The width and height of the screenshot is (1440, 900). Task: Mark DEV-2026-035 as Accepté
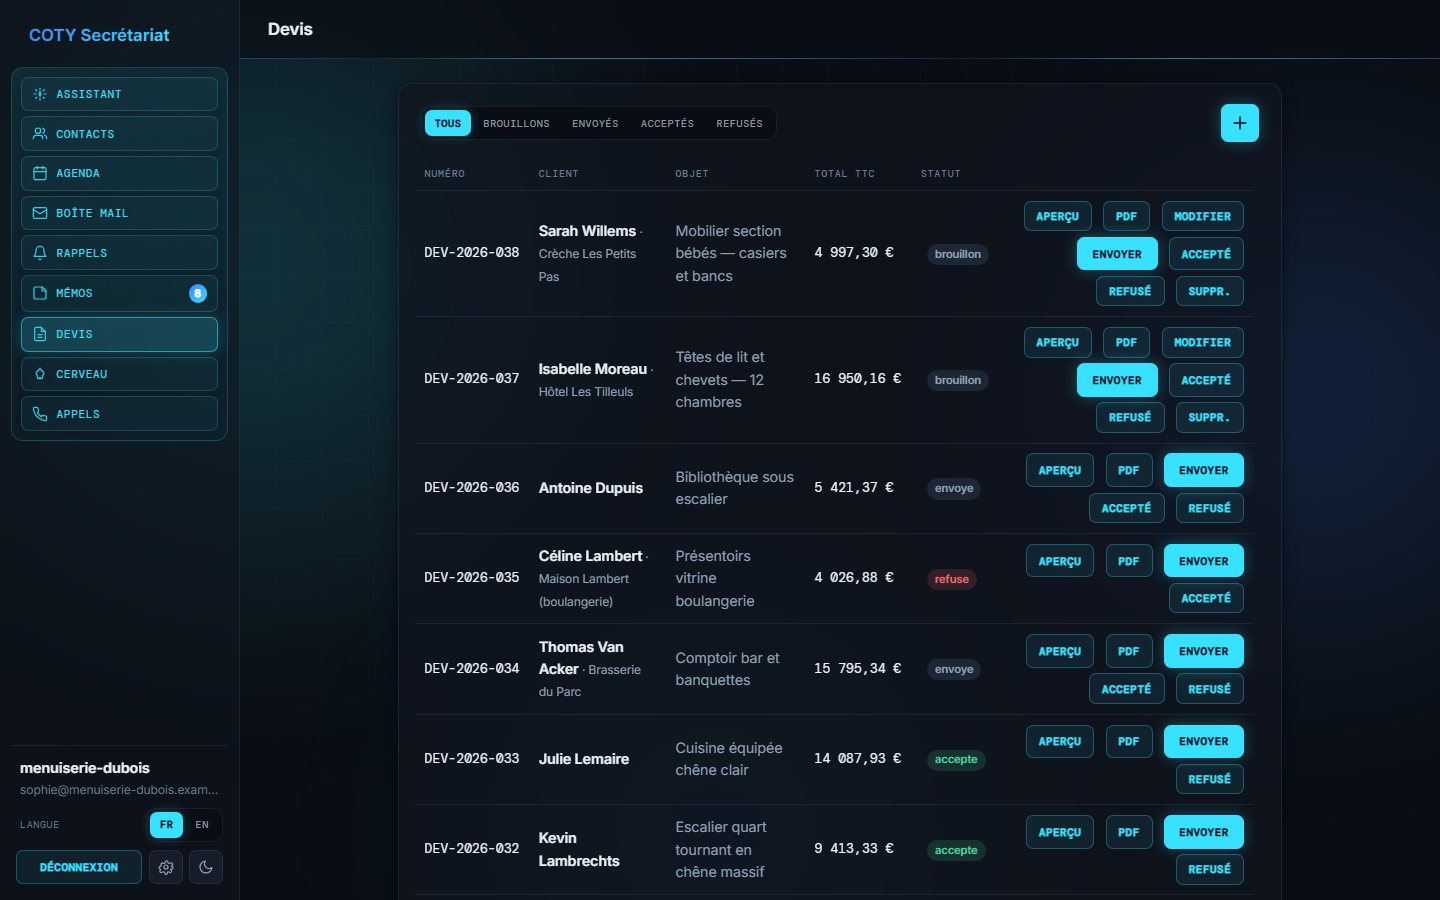1206,598
